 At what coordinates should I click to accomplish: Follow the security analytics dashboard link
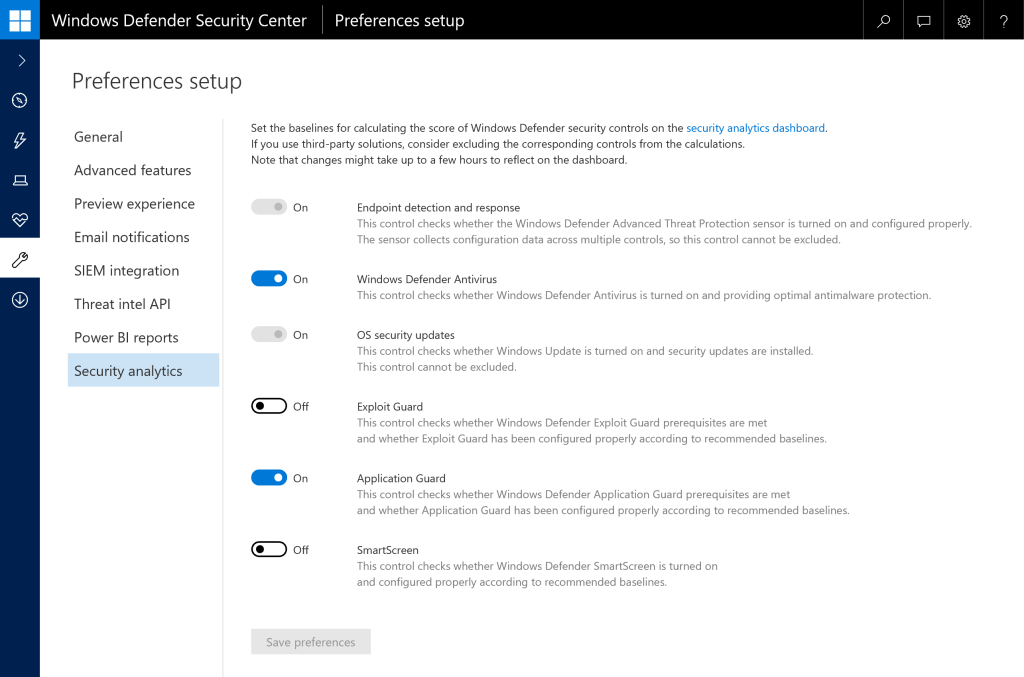pos(755,128)
